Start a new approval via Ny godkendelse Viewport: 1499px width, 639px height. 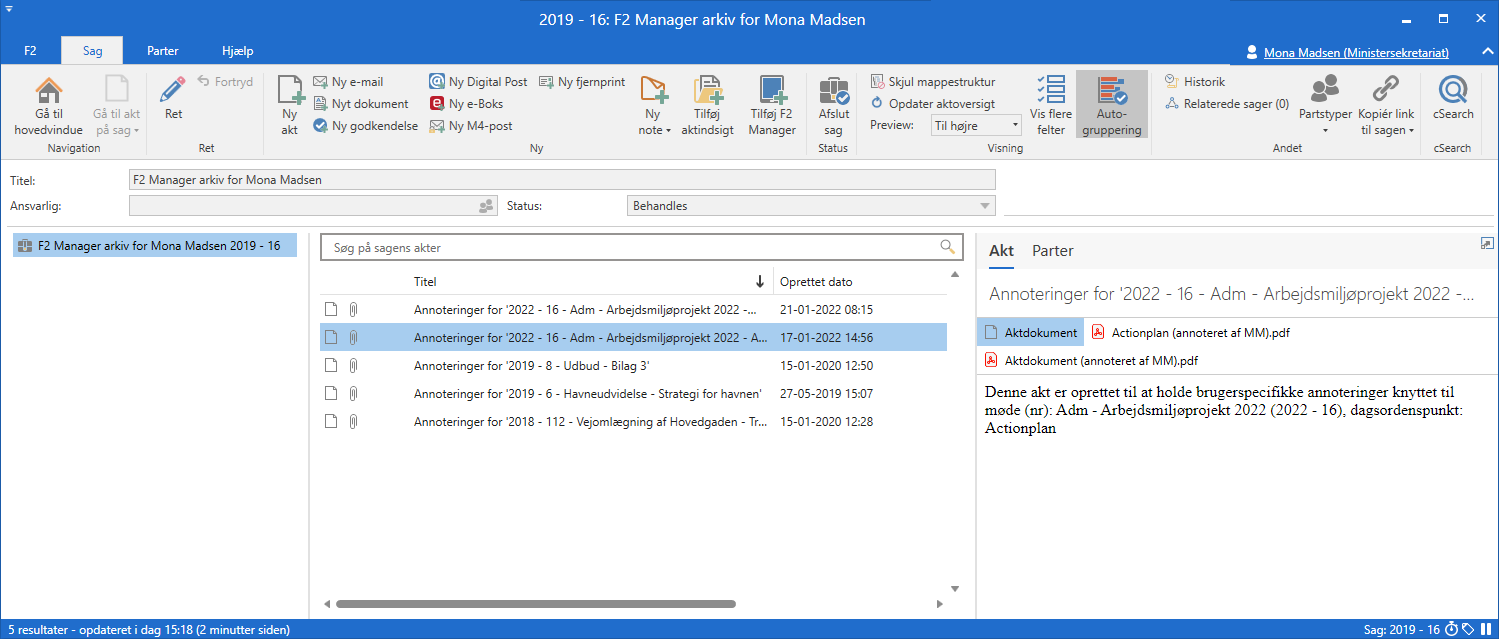coord(365,126)
